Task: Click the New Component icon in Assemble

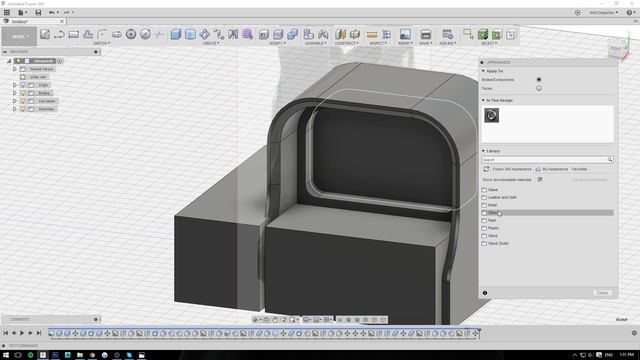Action: tap(309, 34)
